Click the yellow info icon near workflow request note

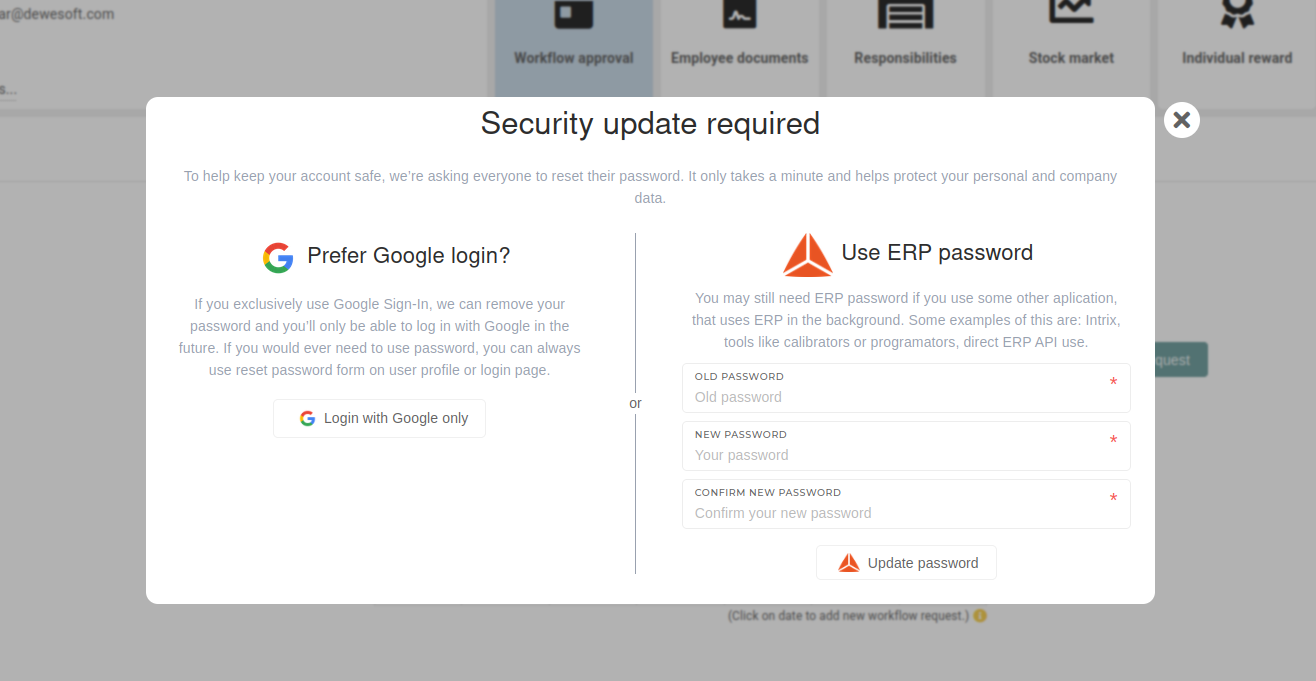click(980, 615)
